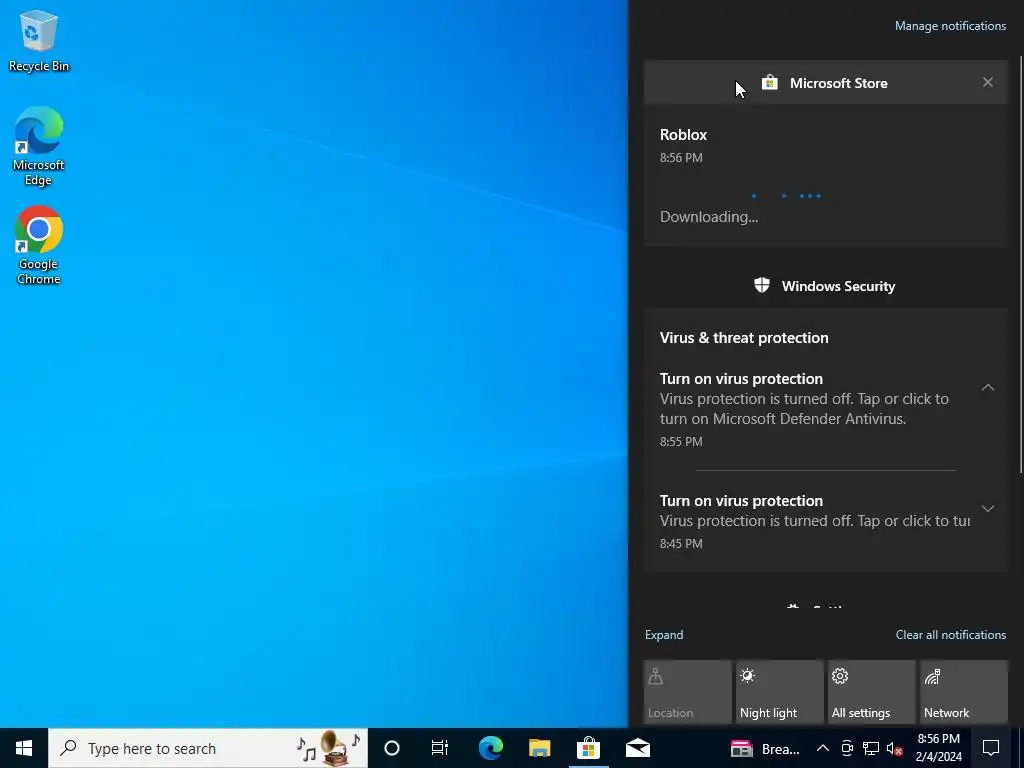Click the muted speaker volume icon
The image size is (1024, 768).
pyautogui.click(x=894, y=748)
